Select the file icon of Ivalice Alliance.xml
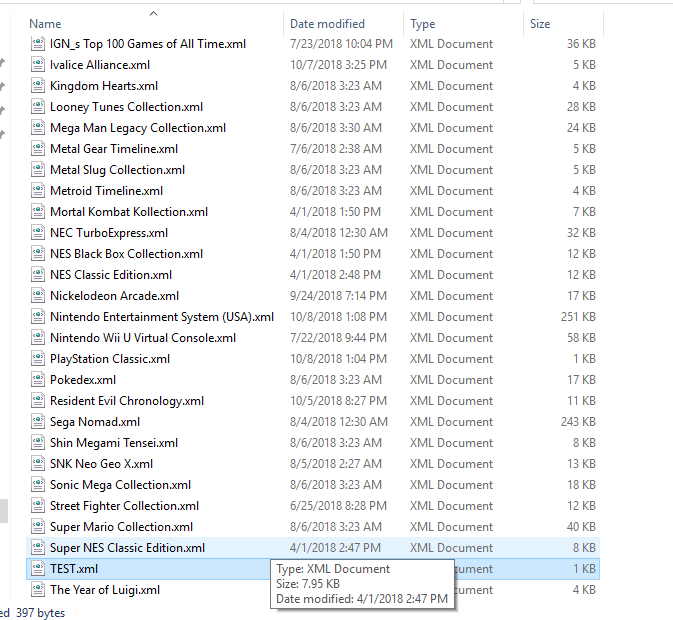 click(x=38, y=65)
